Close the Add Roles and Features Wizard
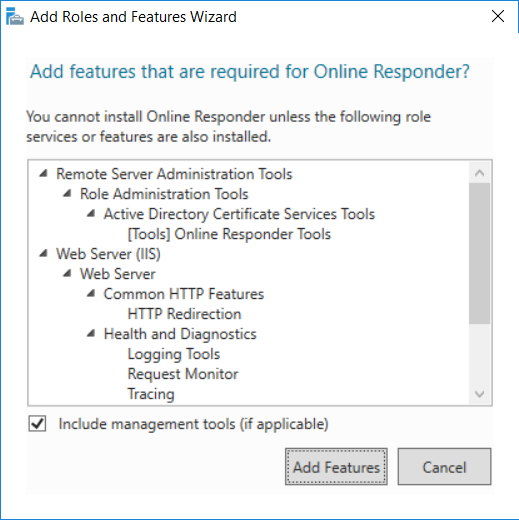 [498, 16]
